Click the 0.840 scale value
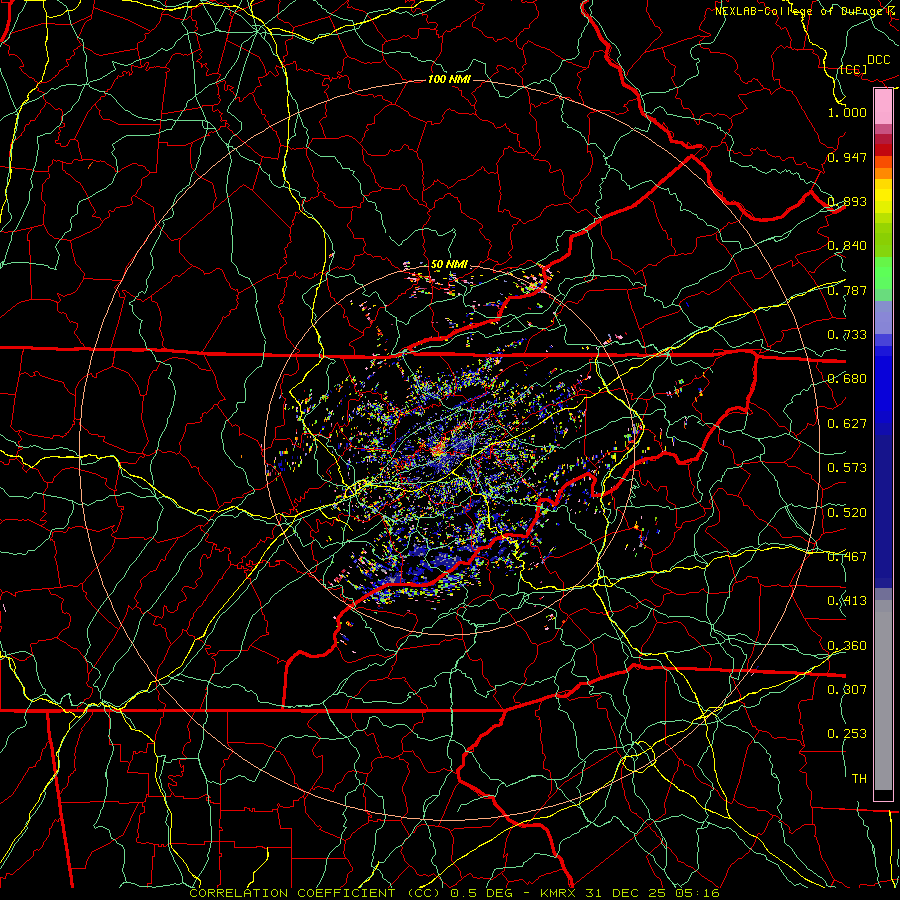The width and height of the screenshot is (900, 900). 847,246
